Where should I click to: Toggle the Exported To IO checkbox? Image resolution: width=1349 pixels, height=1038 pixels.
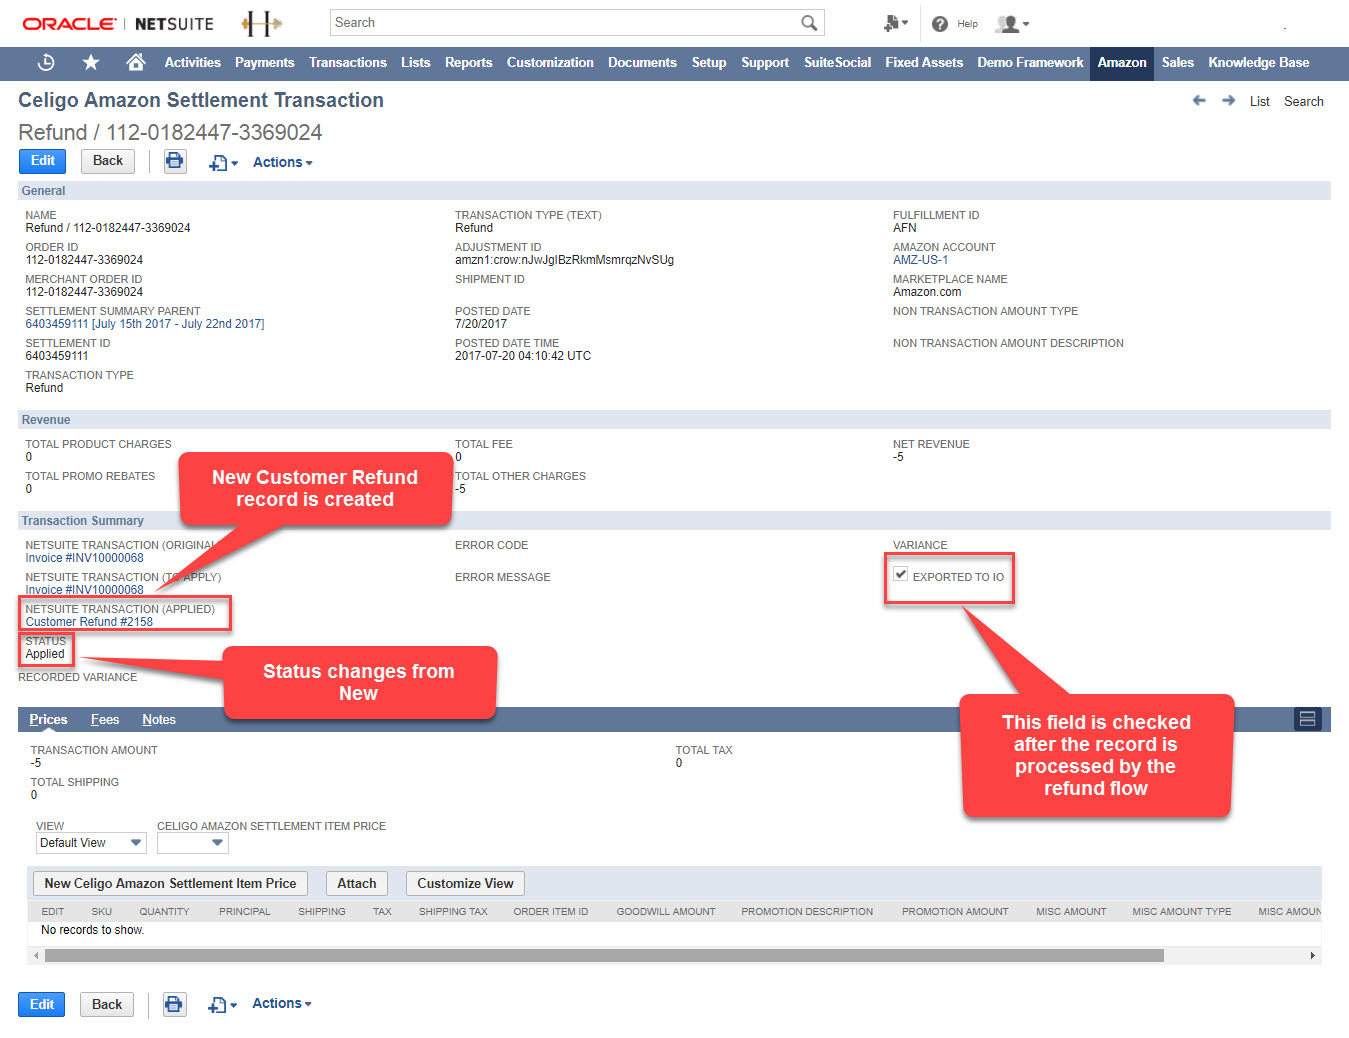901,574
